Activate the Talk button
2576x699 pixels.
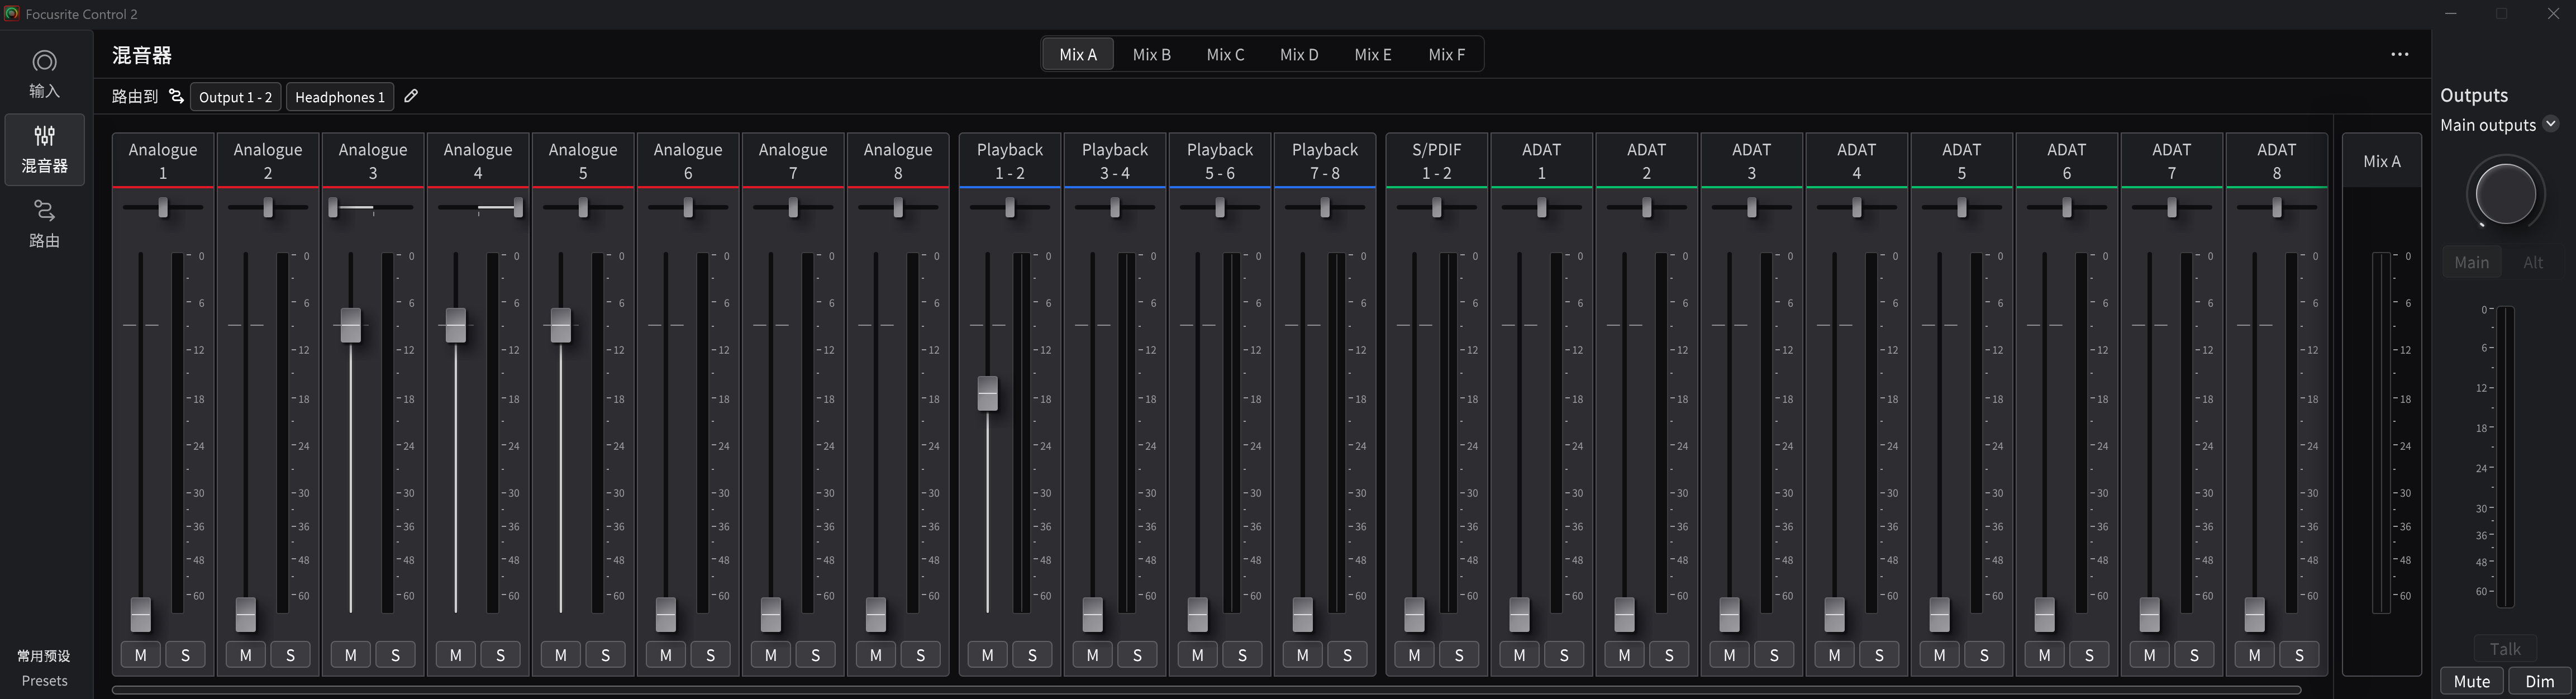click(2504, 648)
